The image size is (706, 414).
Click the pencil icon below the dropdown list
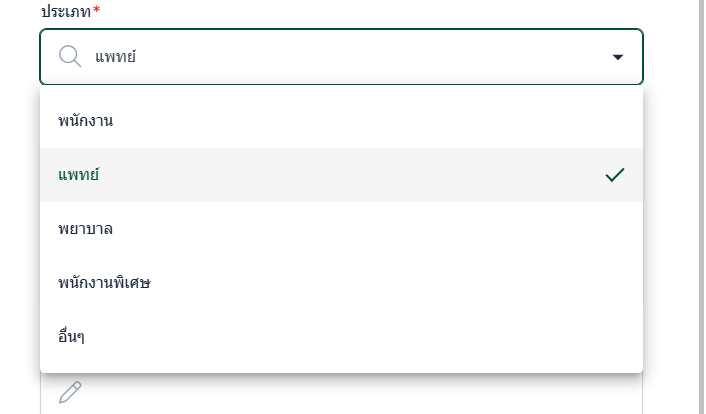[70, 392]
